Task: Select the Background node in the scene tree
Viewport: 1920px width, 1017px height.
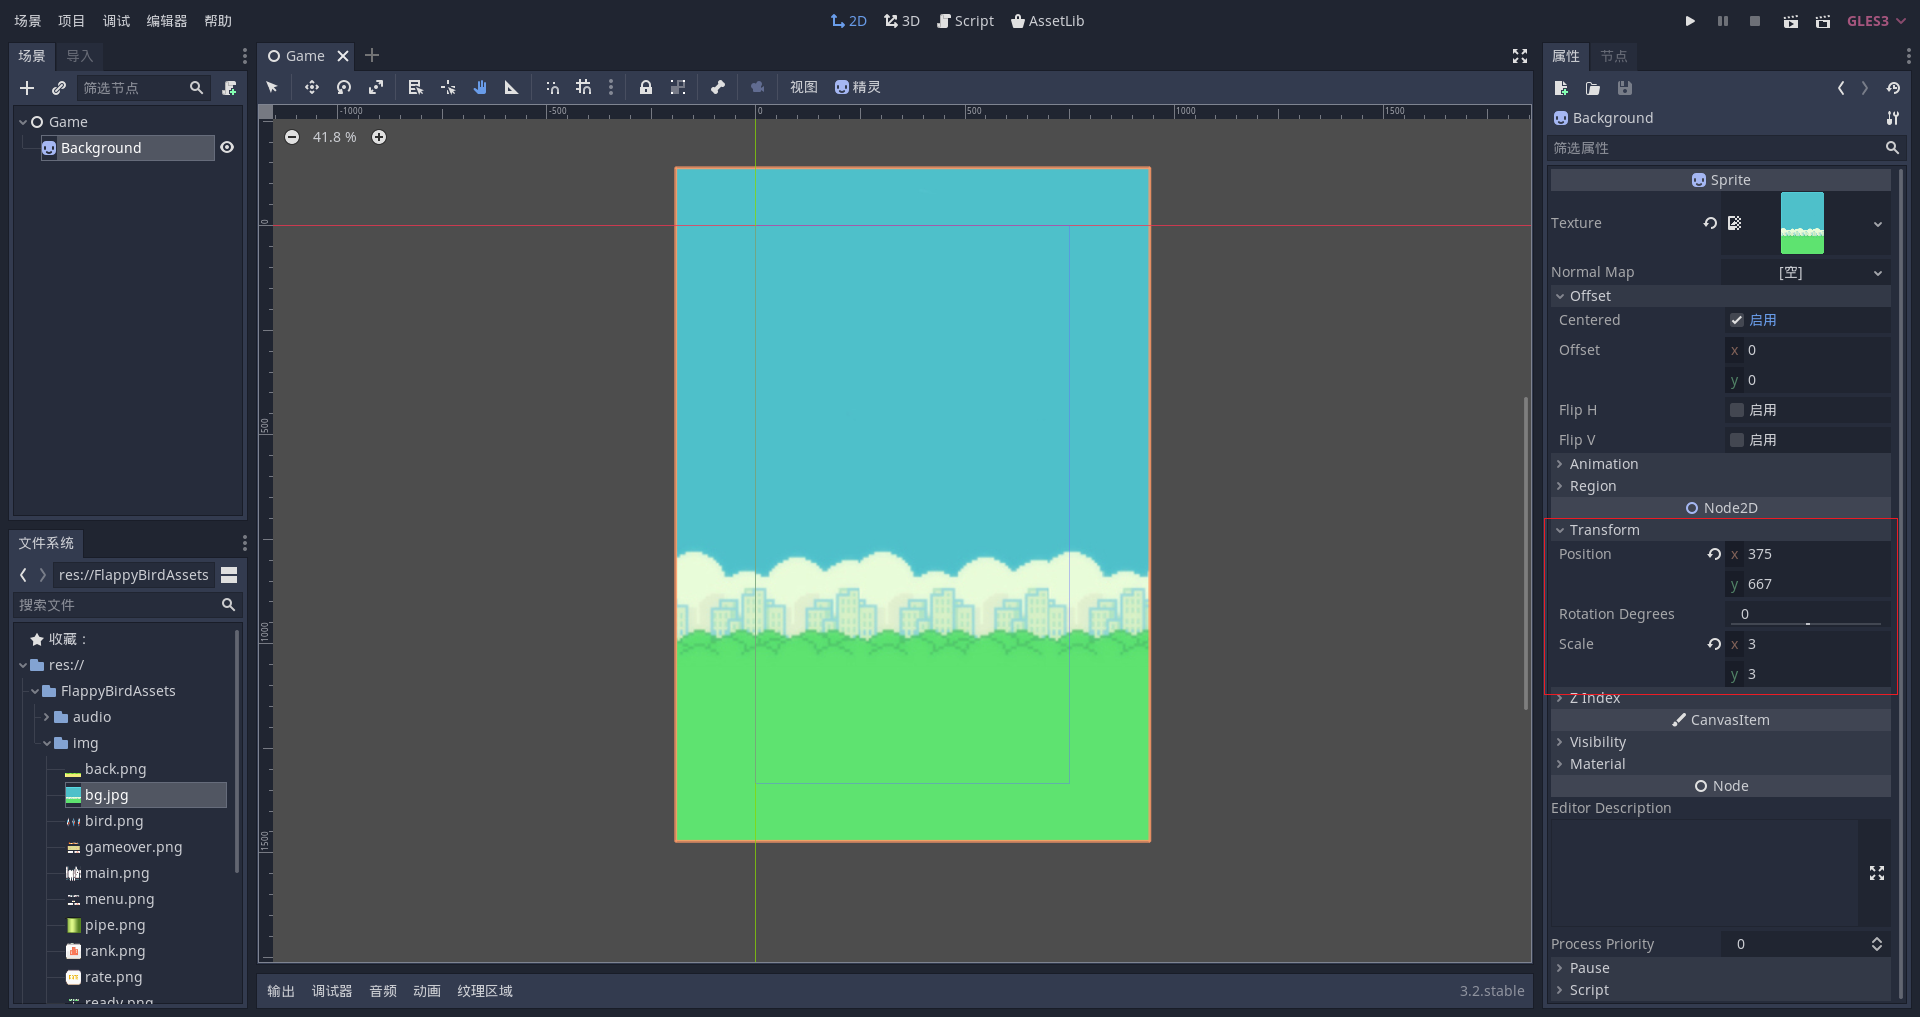Action: point(127,148)
